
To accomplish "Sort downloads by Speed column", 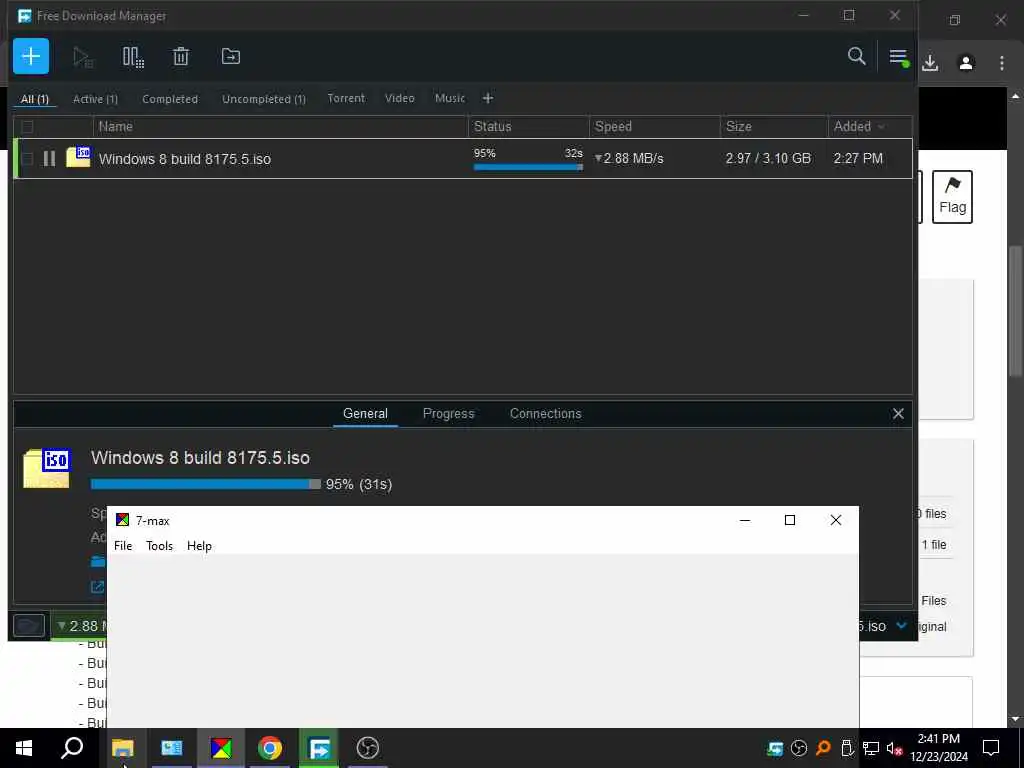I will [x=654, y=127].
